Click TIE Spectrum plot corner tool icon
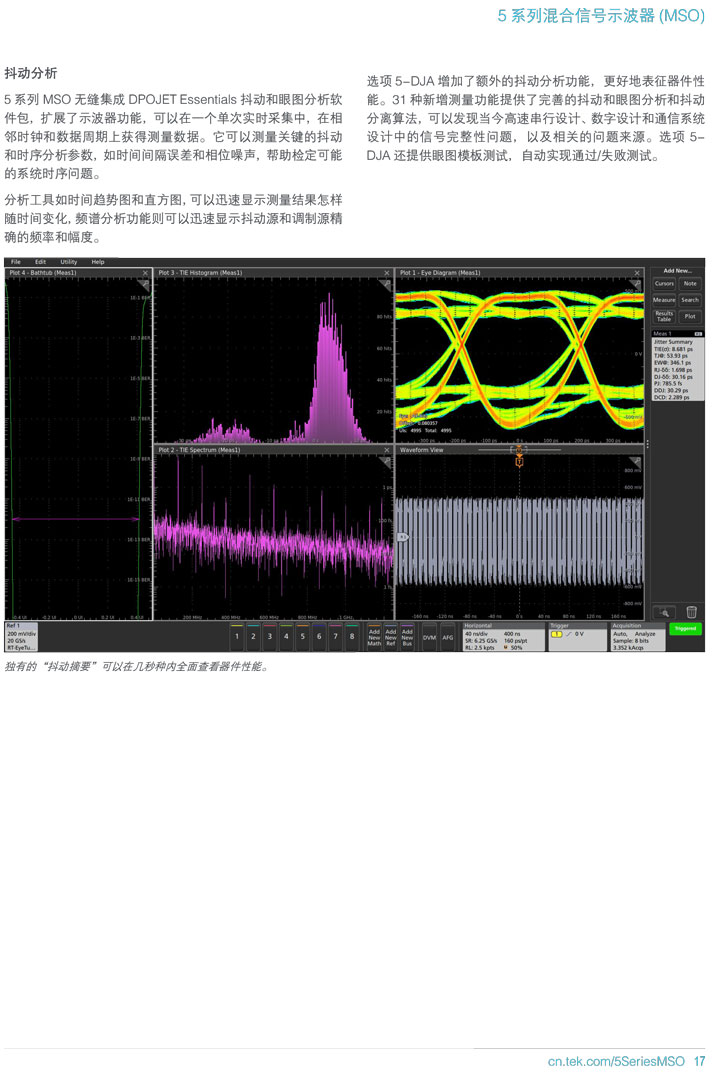Image resolution: width=720 pixels, height=1072 pixels. tap(385, 461)
